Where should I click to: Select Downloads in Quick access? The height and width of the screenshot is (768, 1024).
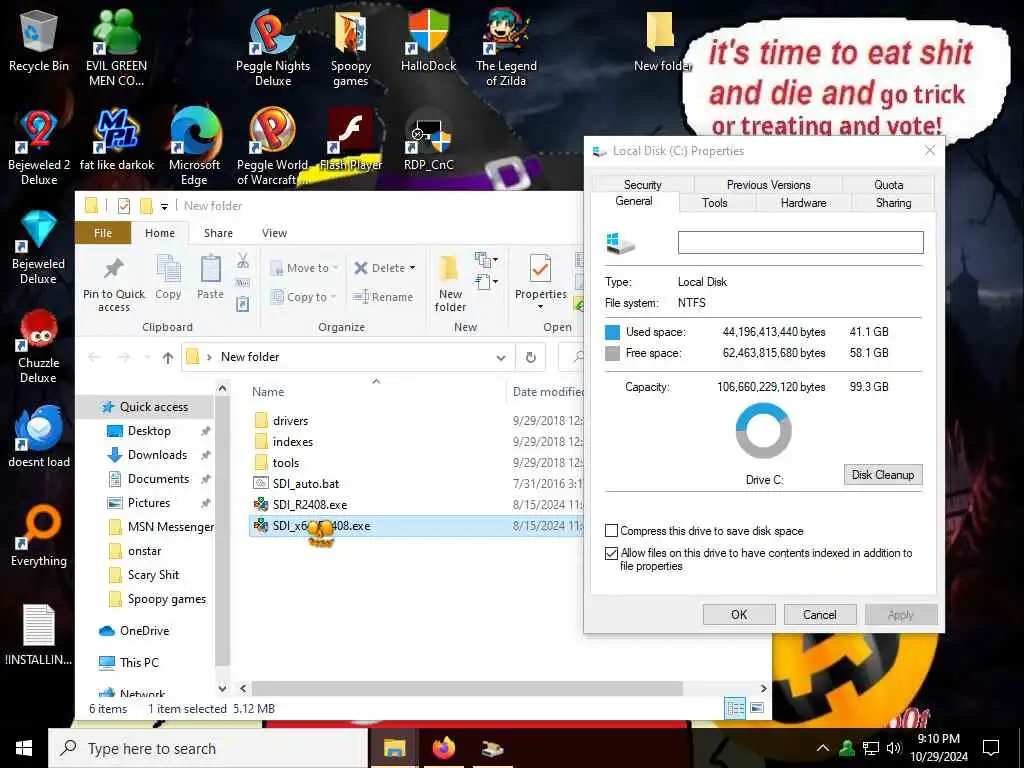click(x=157, y=455)
